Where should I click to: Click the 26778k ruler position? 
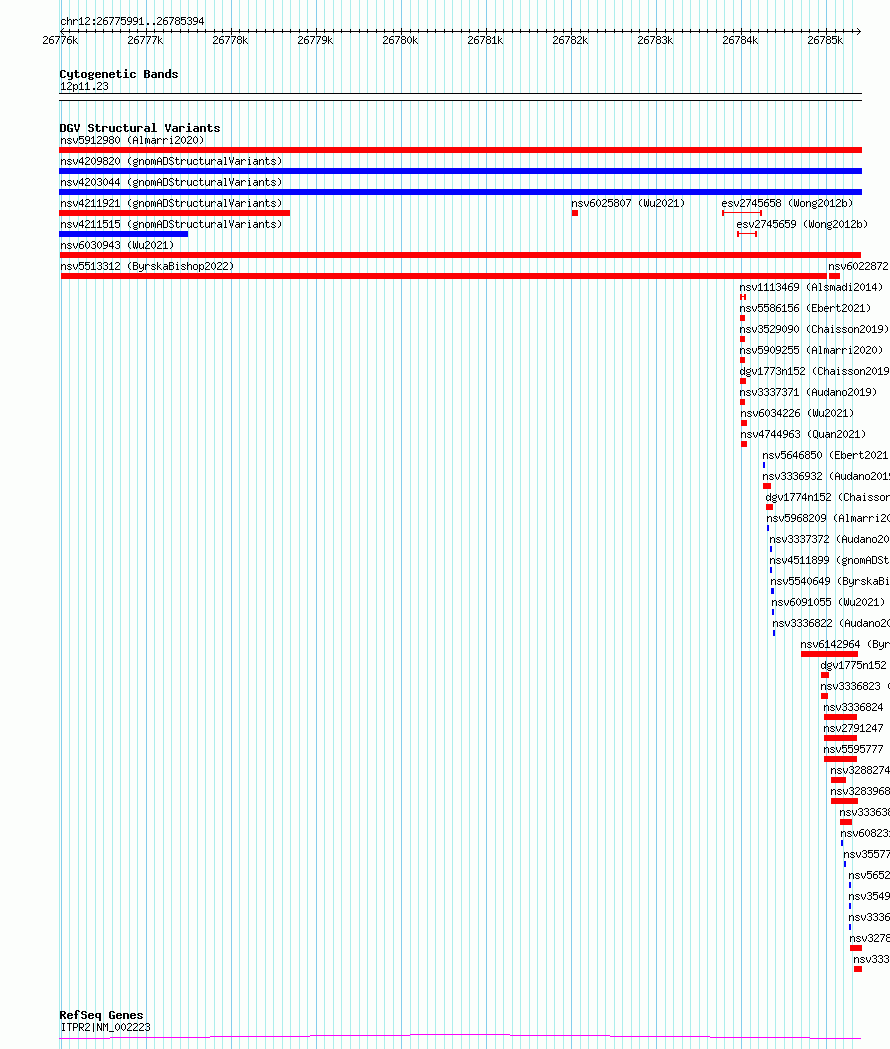coord(230,41)
